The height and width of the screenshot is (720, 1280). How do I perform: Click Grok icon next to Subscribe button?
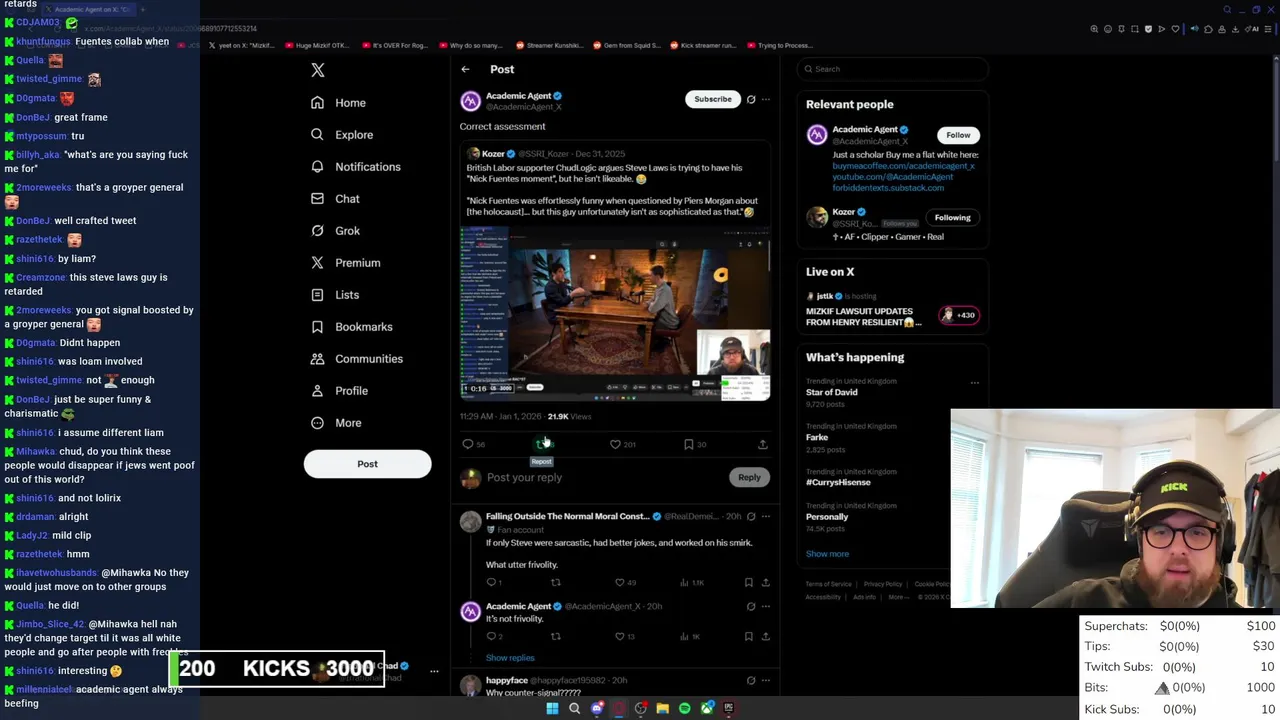[751, 99]
